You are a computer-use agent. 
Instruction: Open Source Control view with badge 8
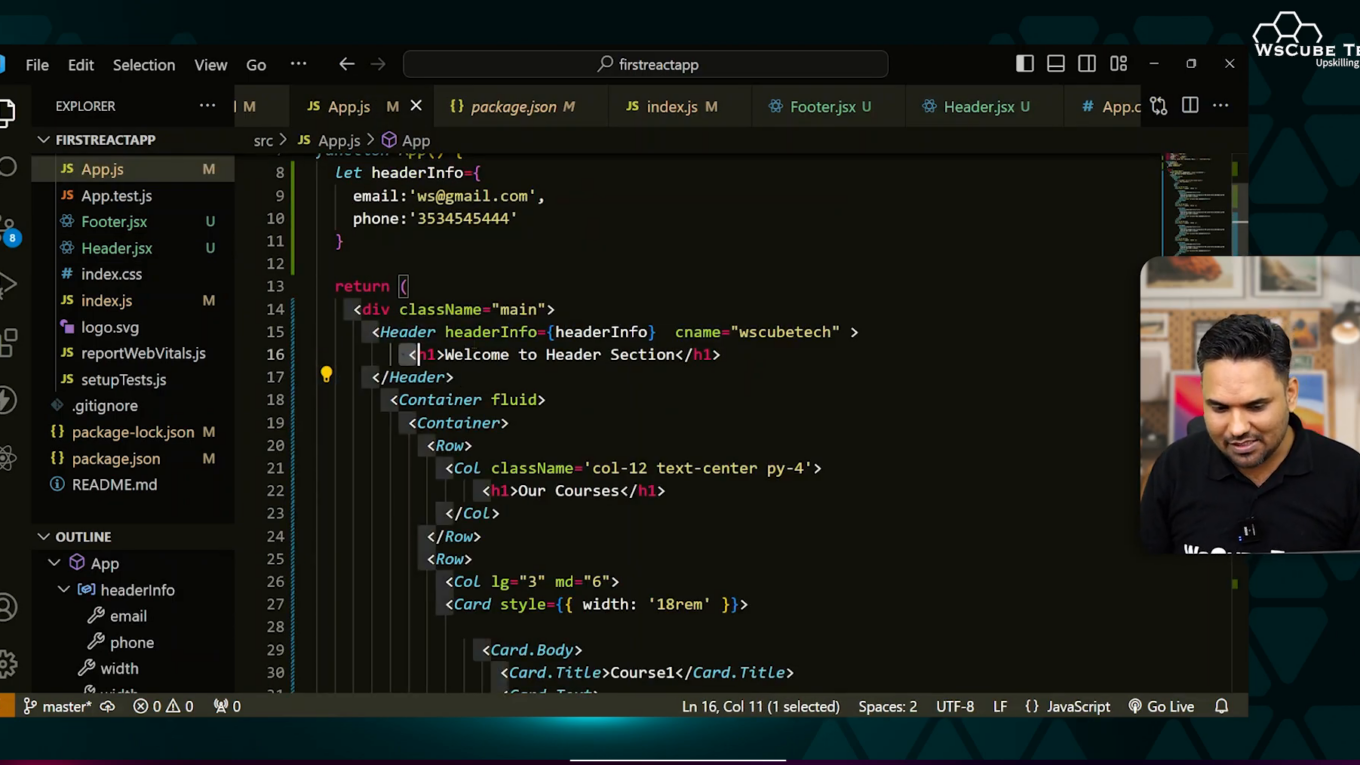click(8, 228)
